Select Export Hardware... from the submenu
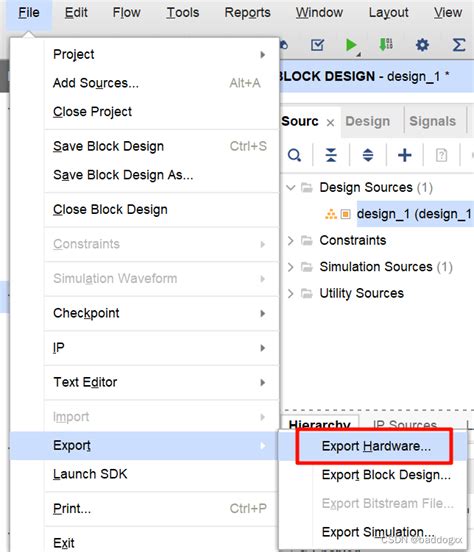474x552 pixels. [x=375, y=446]
